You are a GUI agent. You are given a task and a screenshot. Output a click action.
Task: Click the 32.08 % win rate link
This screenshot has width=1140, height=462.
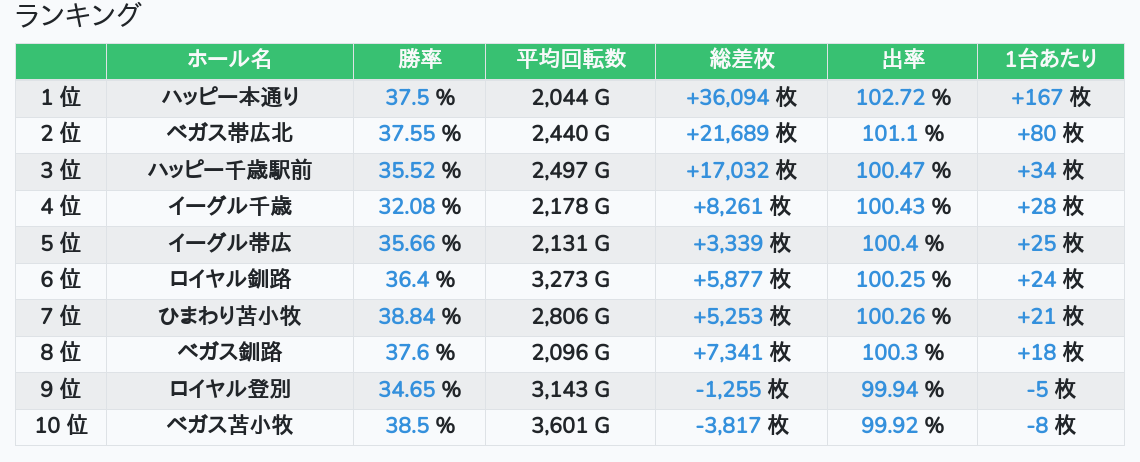pyautogui.click(x=407, y=207)
